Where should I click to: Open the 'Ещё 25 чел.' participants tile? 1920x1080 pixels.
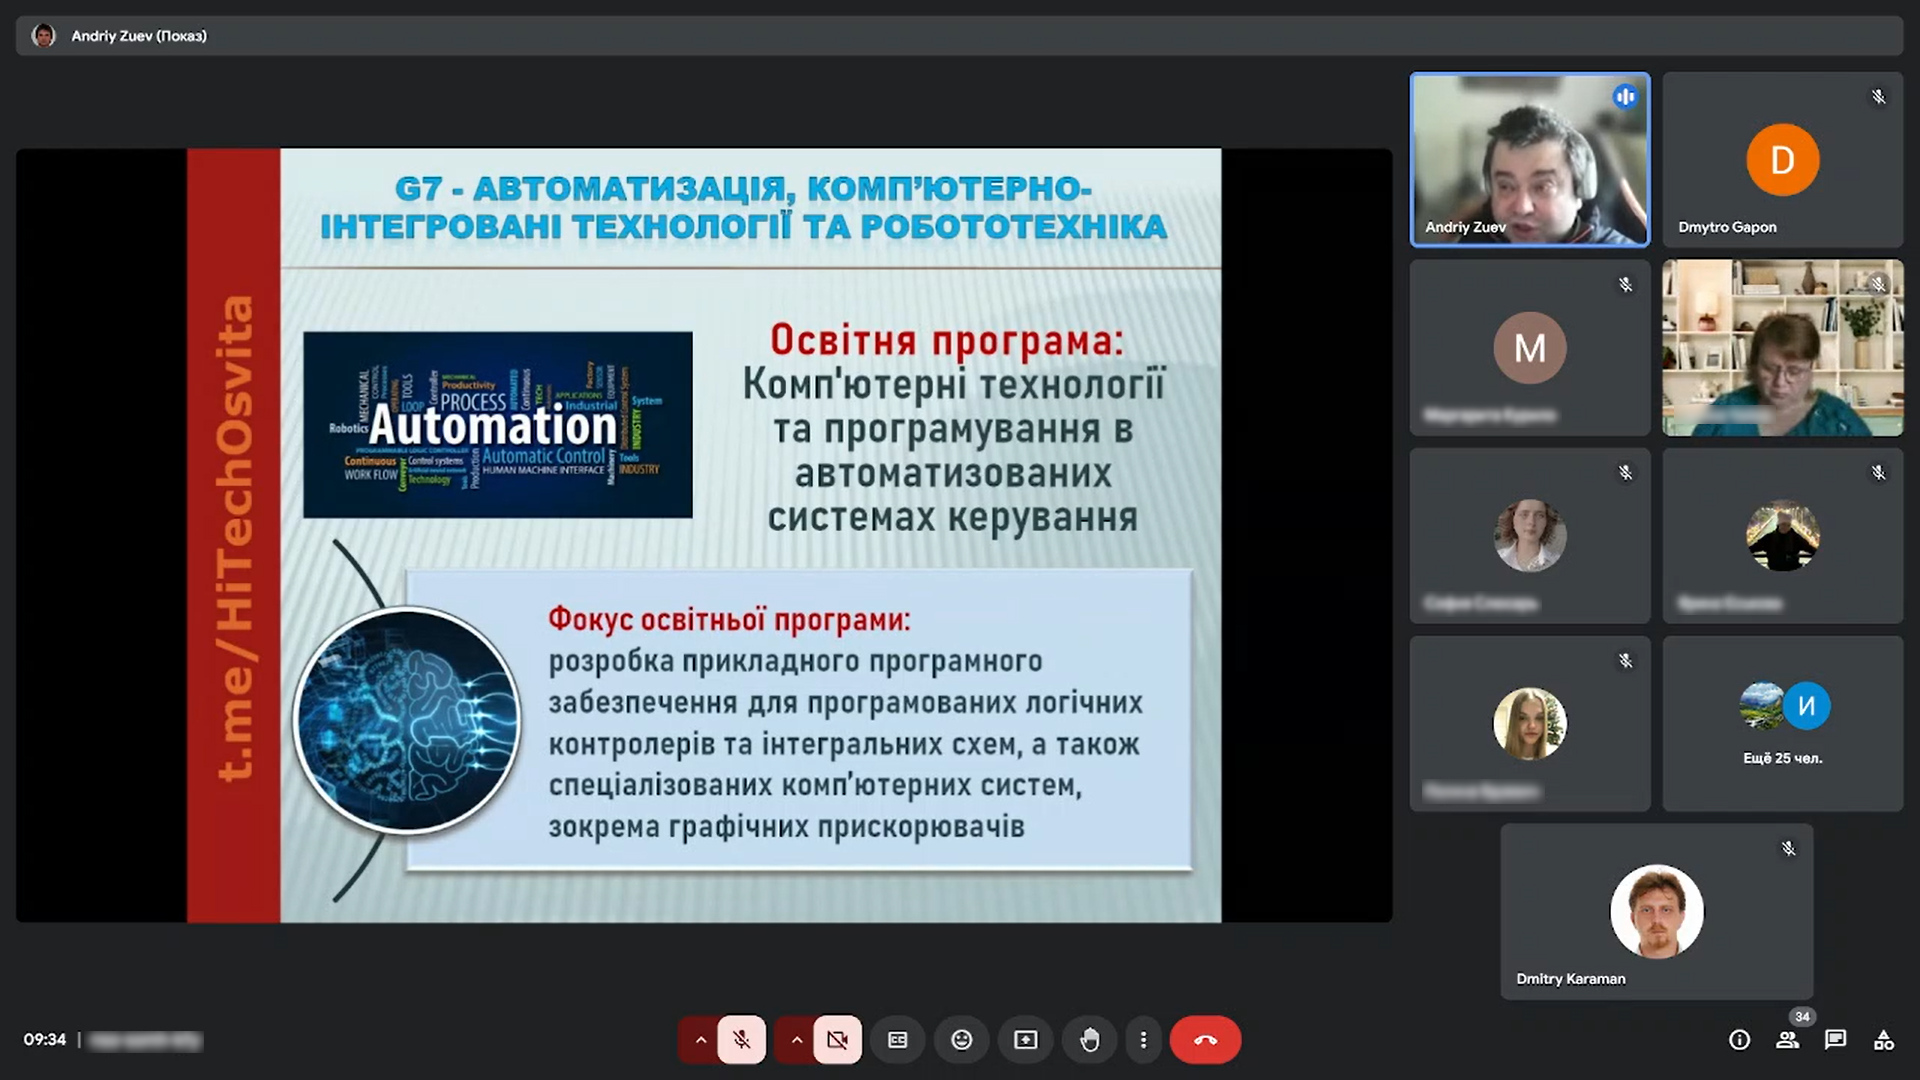pos(1782,723)
